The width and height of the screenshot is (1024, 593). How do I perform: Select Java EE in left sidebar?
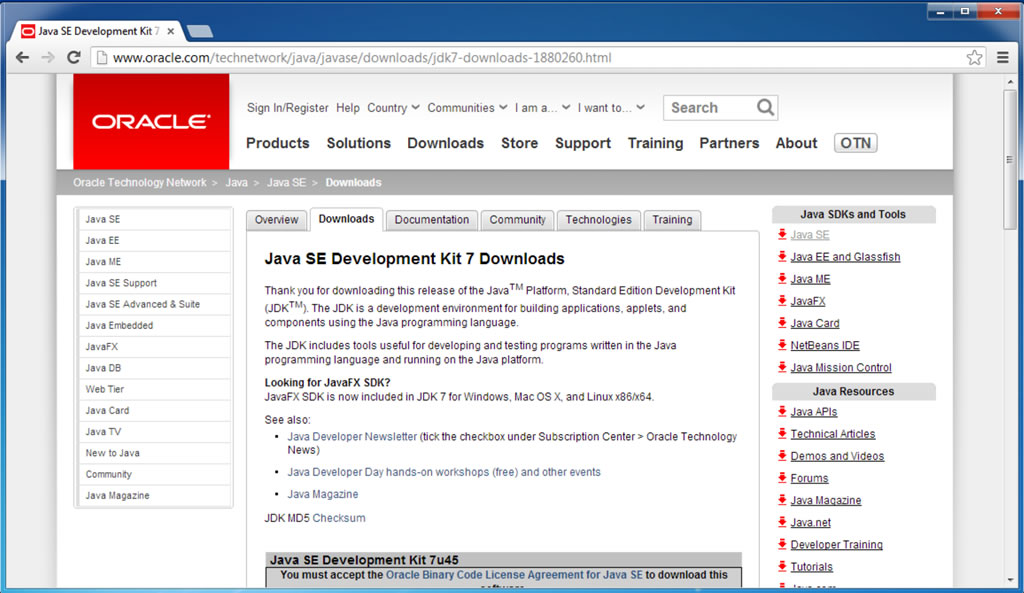155,240
